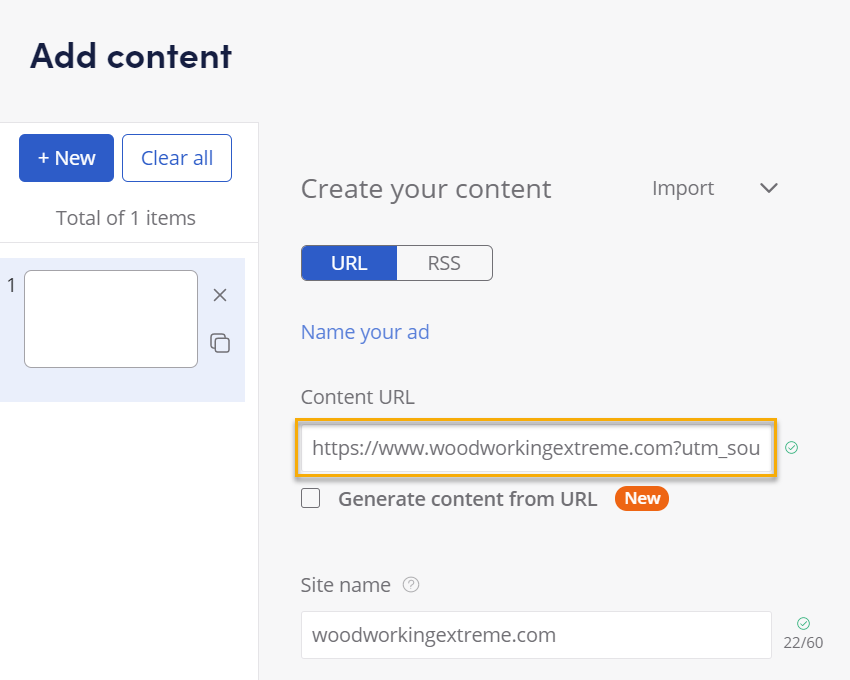Click the 22/60 character counter
The image size is (850, 680).
803,643
